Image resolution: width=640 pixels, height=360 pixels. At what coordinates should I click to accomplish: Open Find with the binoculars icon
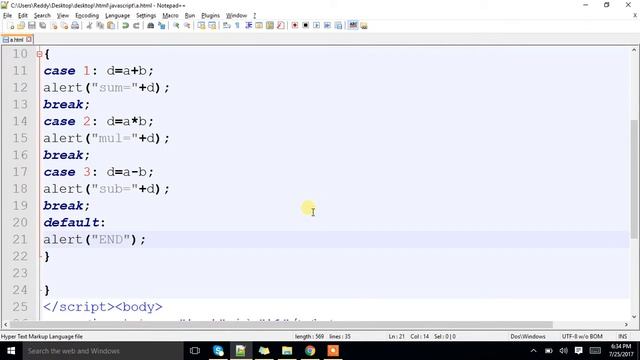151,26
